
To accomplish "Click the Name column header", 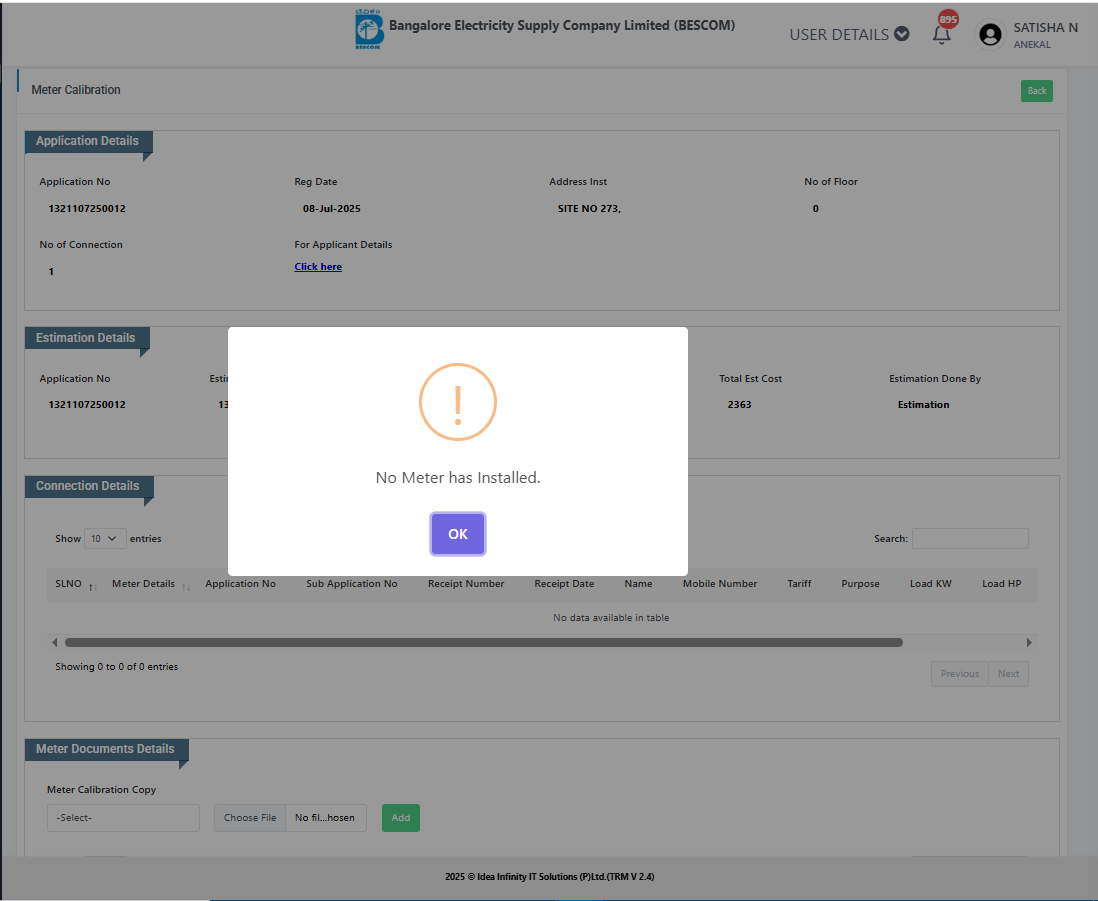I will [x=638, y=584].
